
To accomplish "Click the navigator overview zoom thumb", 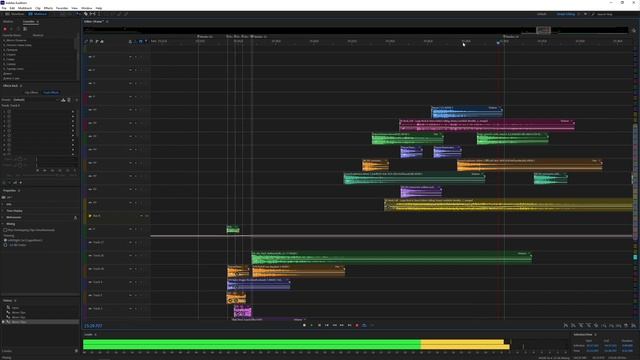I will click(x=543, y=30).
